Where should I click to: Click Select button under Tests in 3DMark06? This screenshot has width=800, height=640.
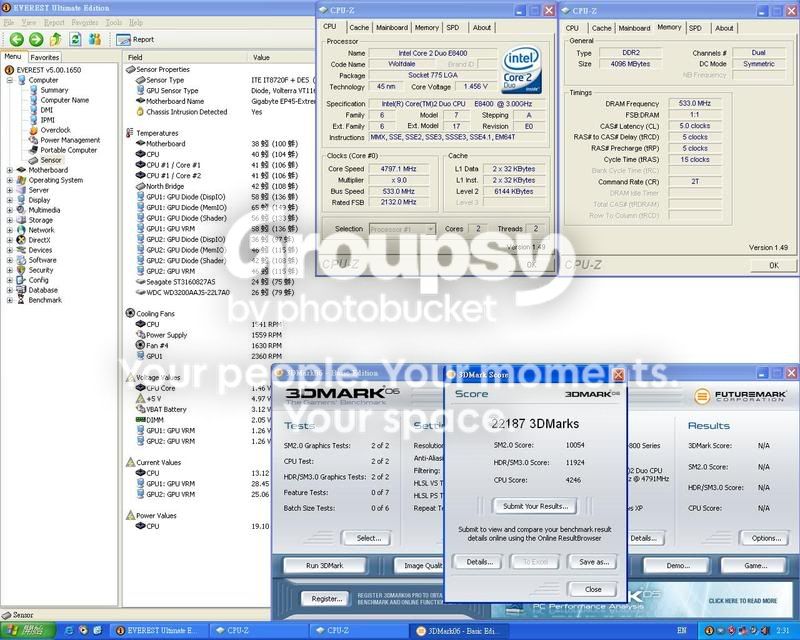click(x=368, y=538)
